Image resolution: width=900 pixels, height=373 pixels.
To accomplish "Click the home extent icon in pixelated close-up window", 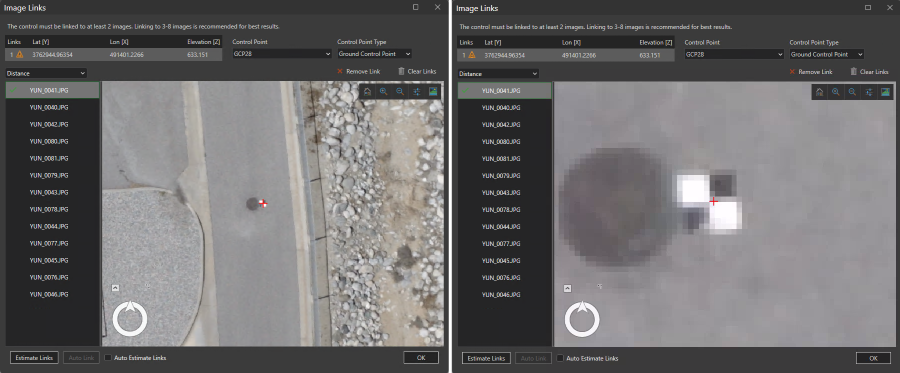I will 820,92.
